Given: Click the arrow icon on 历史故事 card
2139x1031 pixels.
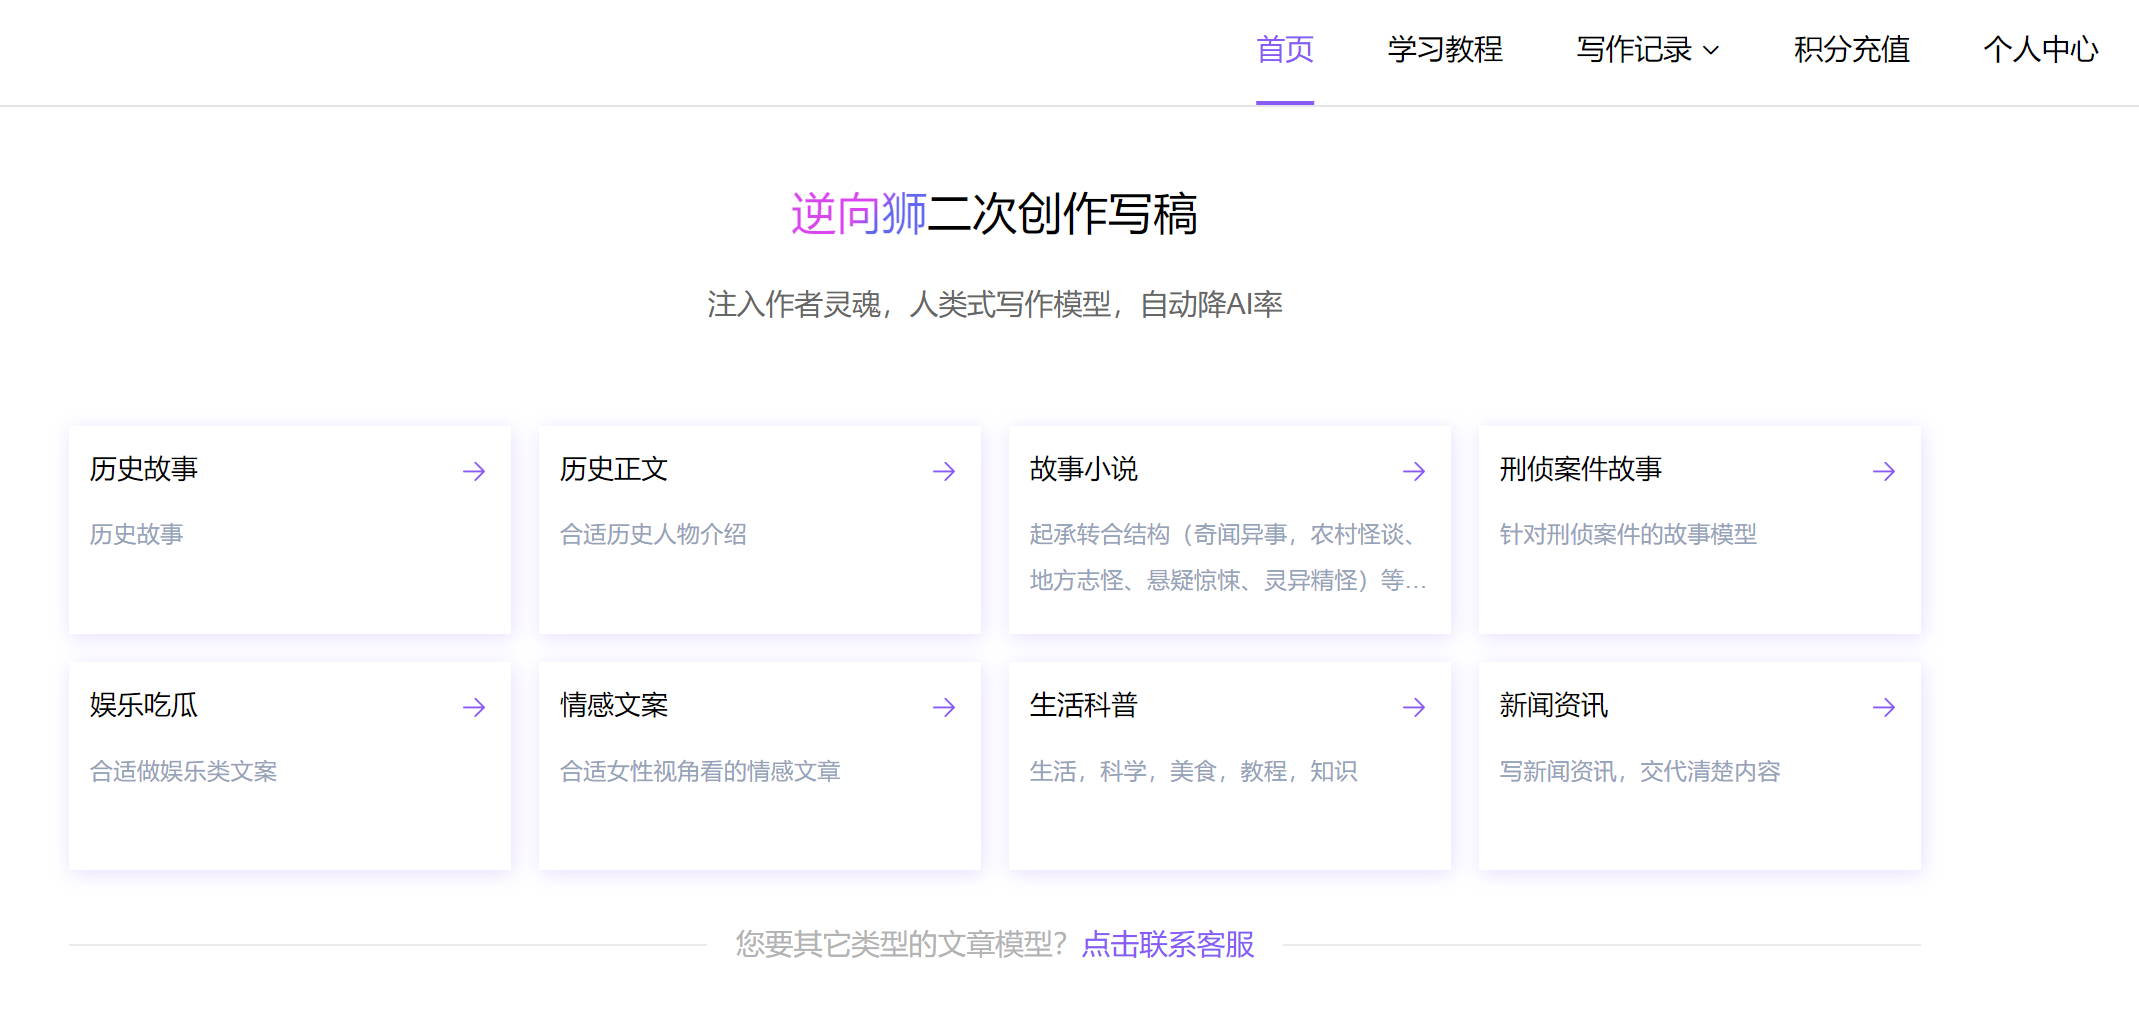Looking at the screenshot, I should (474, 471).
